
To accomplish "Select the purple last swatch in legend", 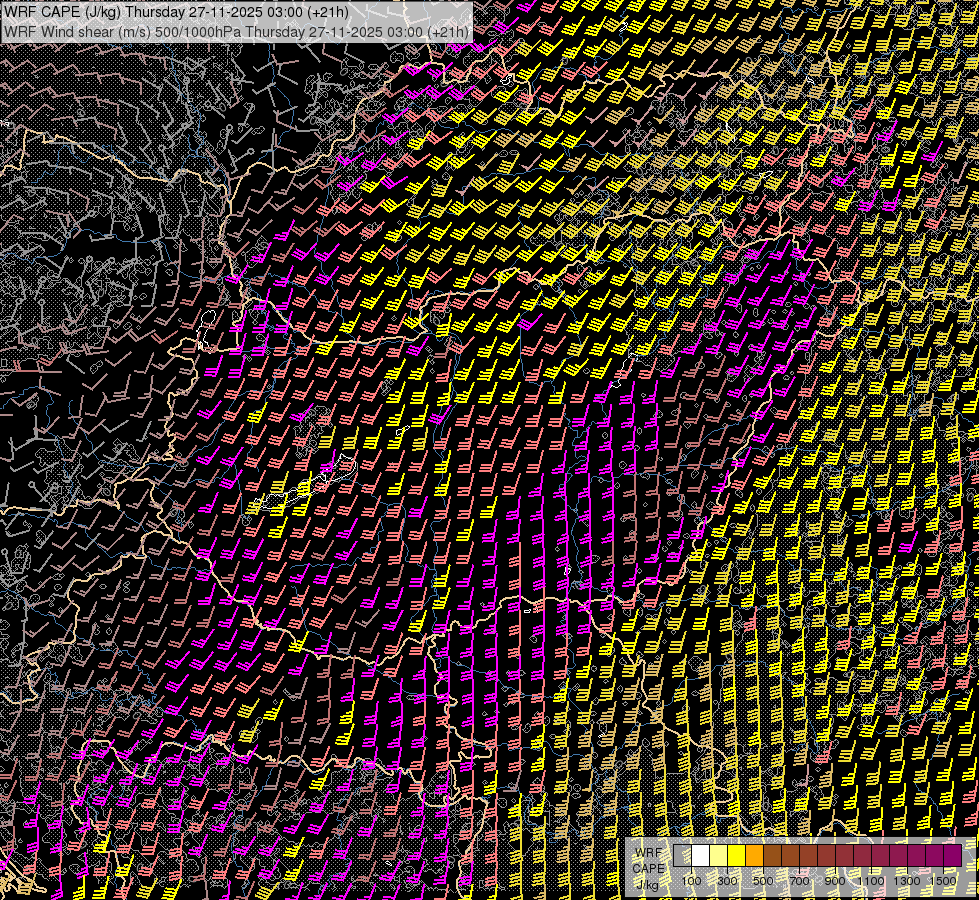I will pyautogui.click(x=953, y=856).
